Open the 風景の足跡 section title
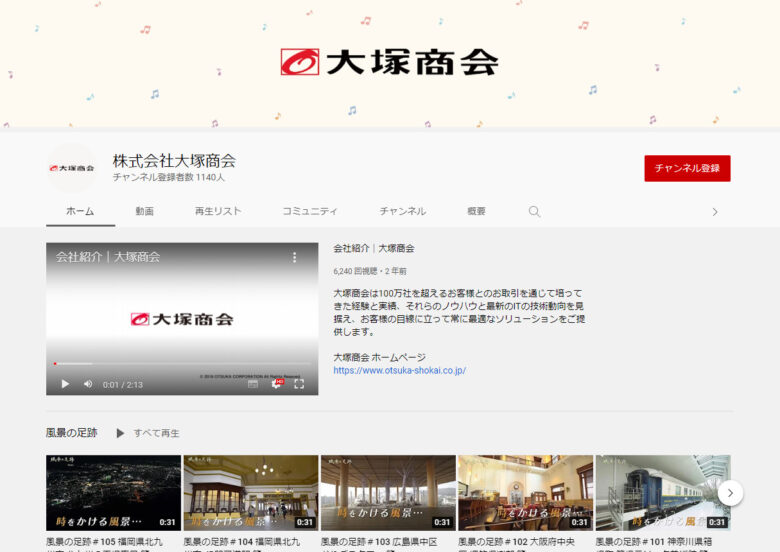Viewport: 780px width, 552px height. 72,433
